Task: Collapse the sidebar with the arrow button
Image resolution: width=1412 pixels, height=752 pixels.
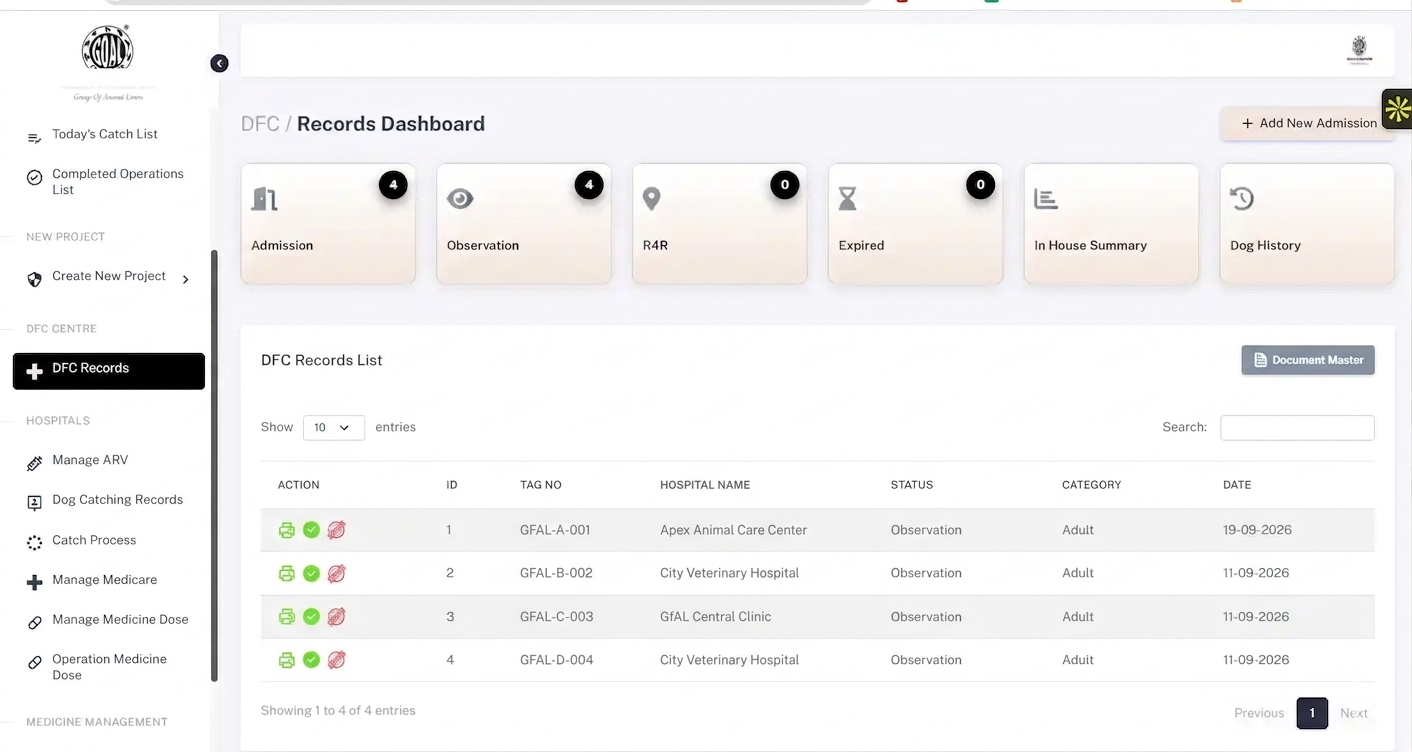Action: (219, 64)
